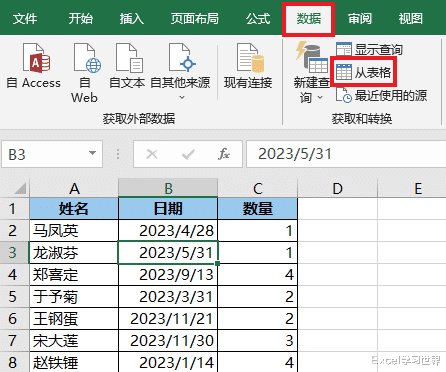446x372 pixels.
Task: Click quantity cell 4 in 郑喜定 row
Action: point(257,275)
